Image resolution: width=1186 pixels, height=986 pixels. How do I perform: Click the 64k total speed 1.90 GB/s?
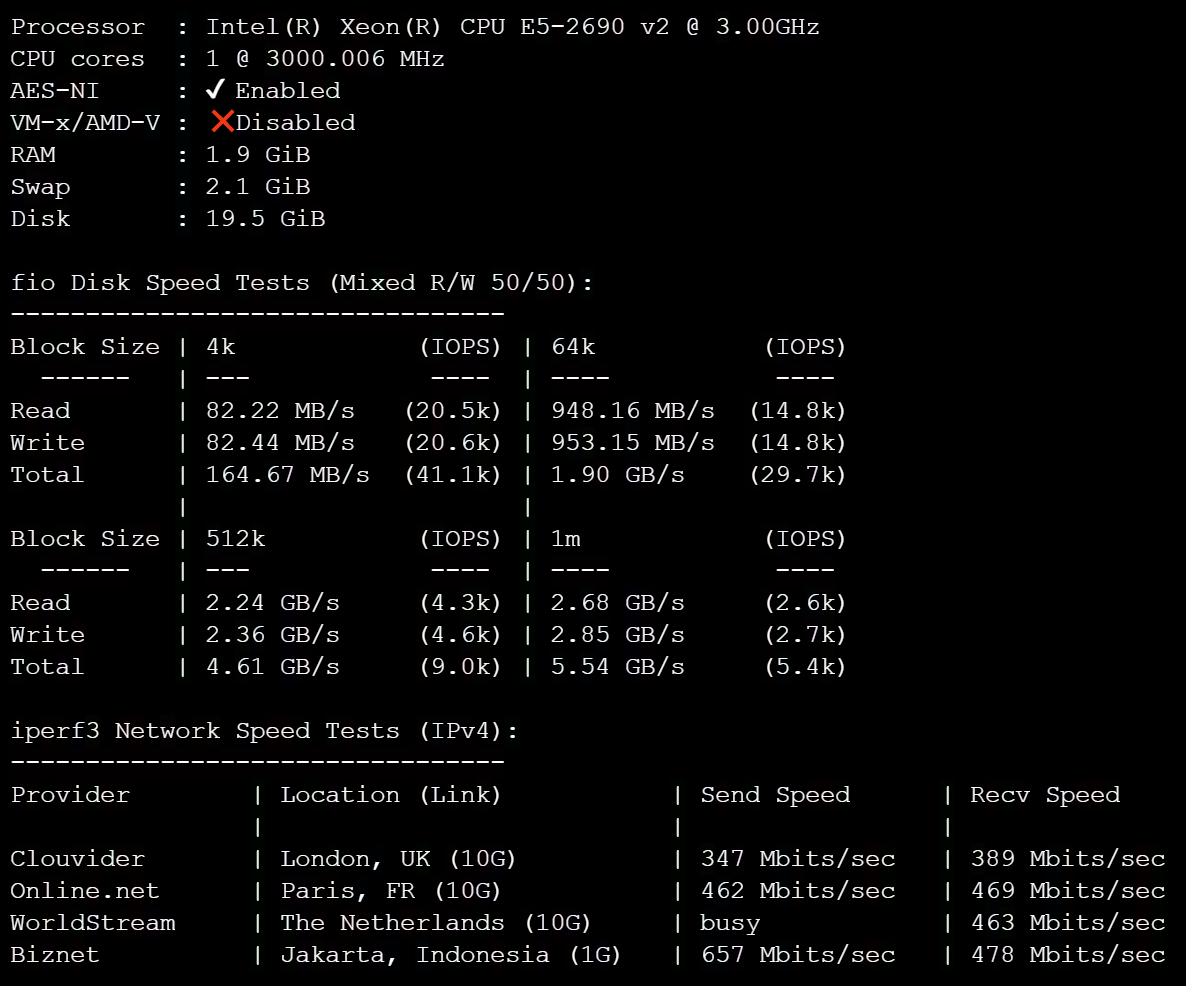[617, 475]
